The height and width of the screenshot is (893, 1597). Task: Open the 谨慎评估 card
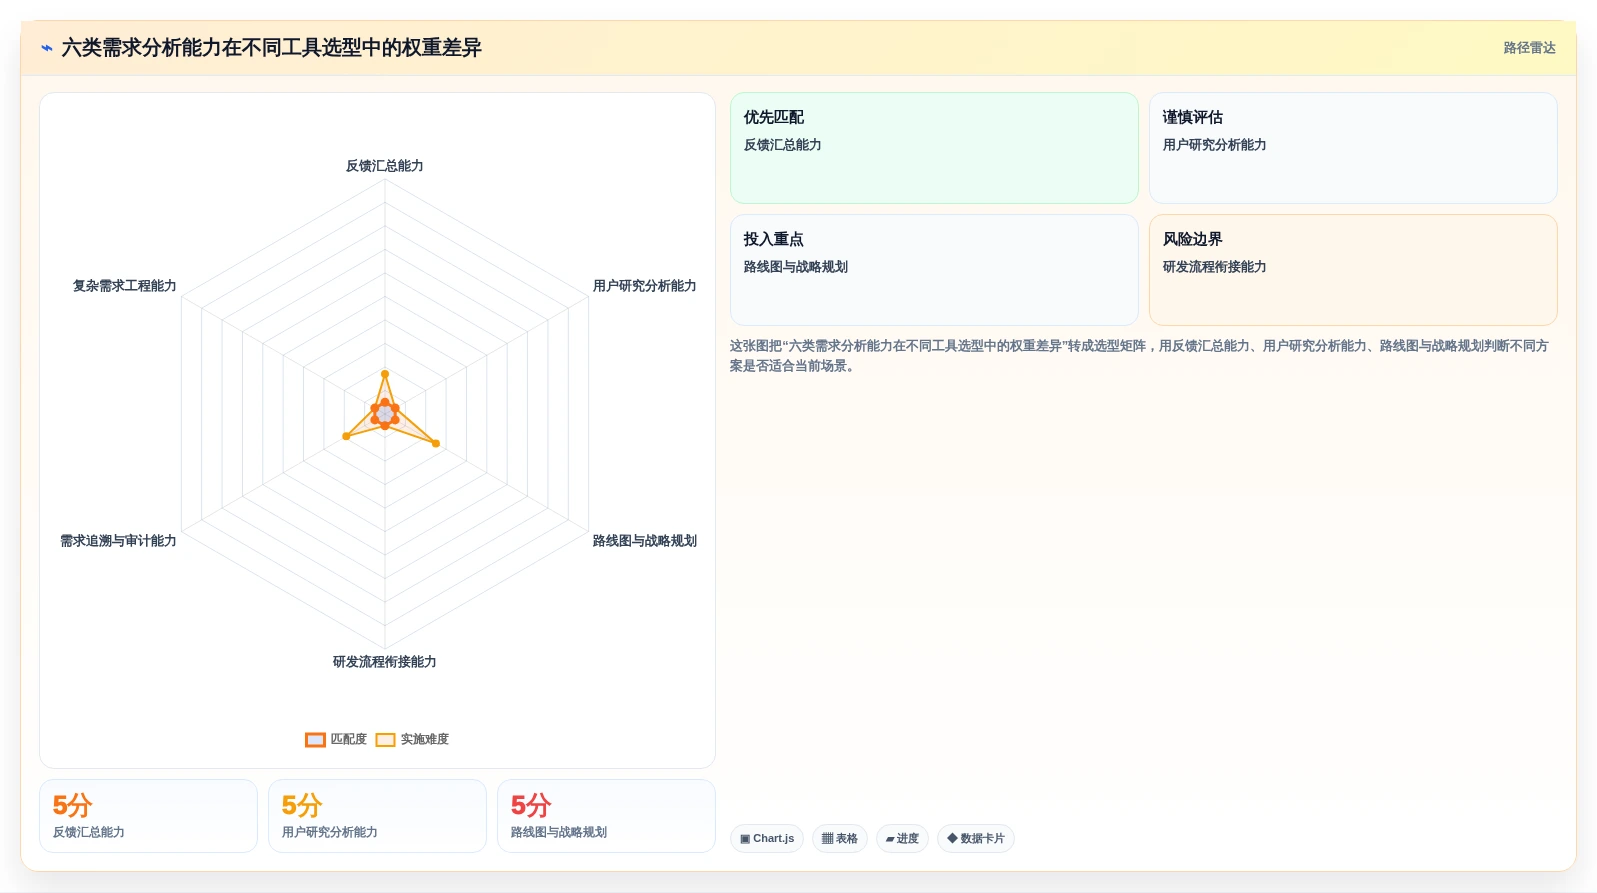click(1353, 148)
